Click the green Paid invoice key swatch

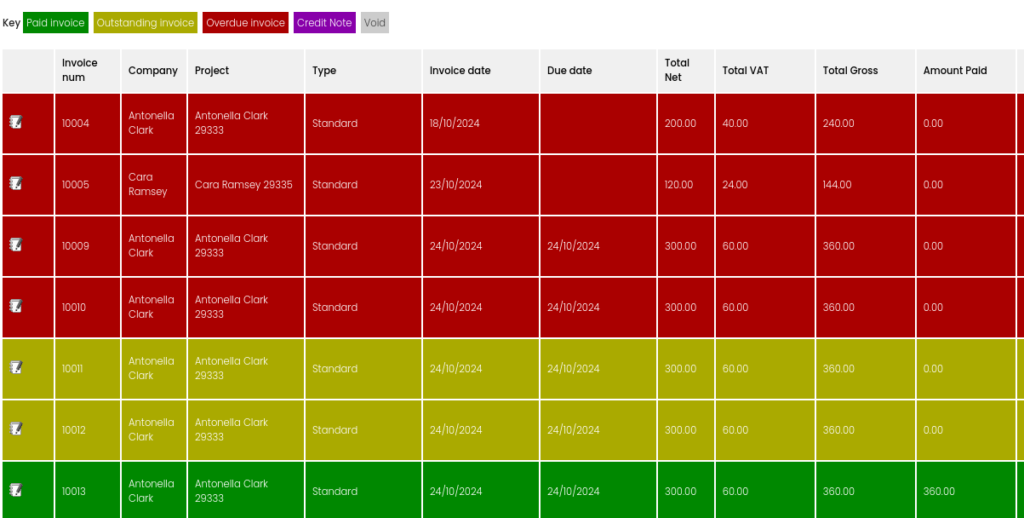pyautogui.click(x=55, y=23)
